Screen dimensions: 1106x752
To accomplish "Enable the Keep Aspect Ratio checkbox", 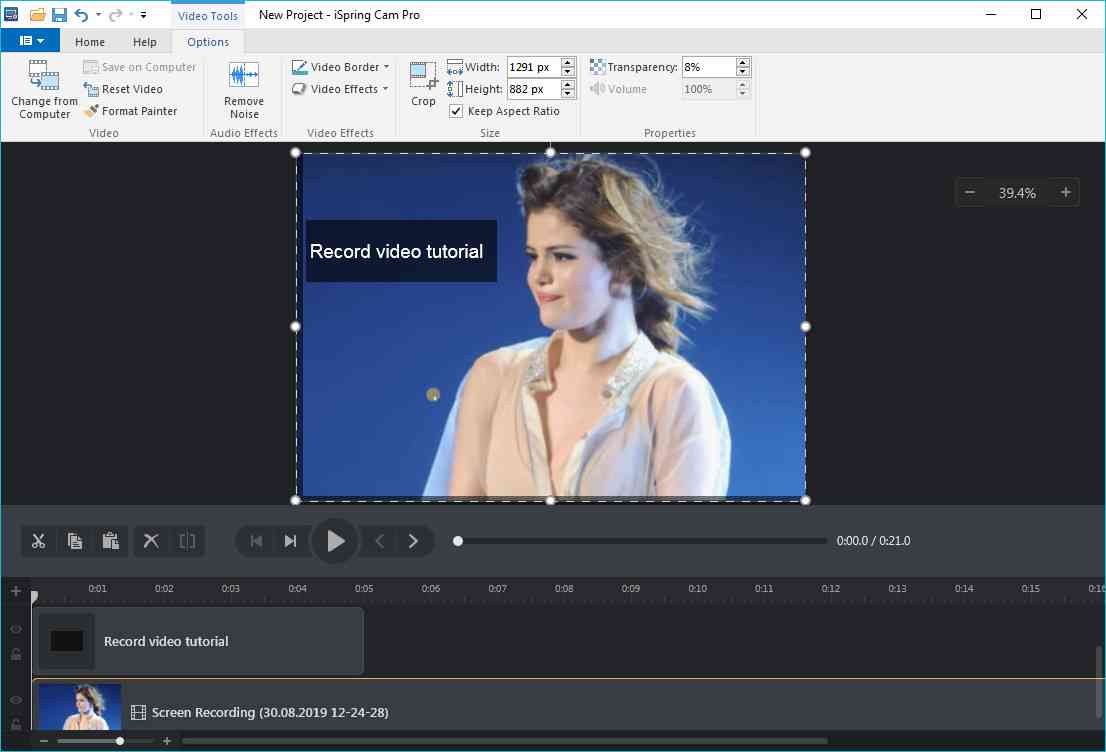I will [455, 111].
